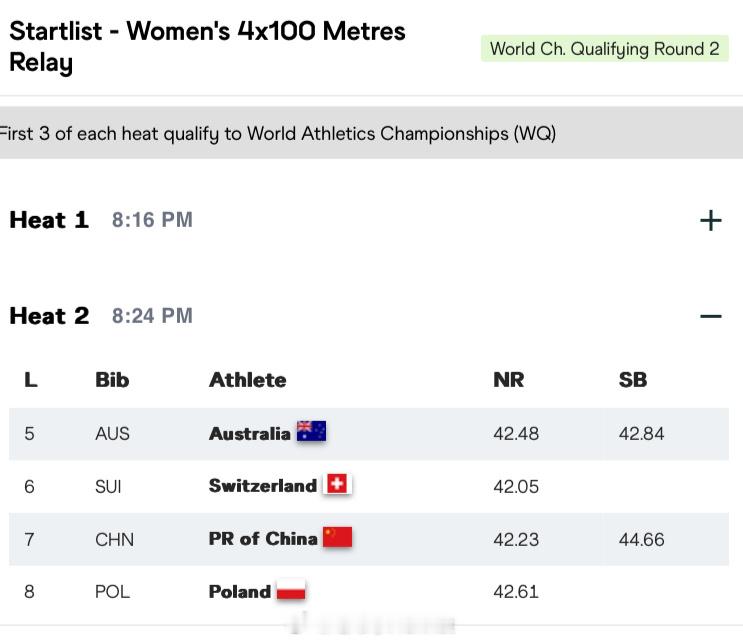The height and width of the screenshot is (642, 743).
Task: Click the NR column header
Action: 508,380
